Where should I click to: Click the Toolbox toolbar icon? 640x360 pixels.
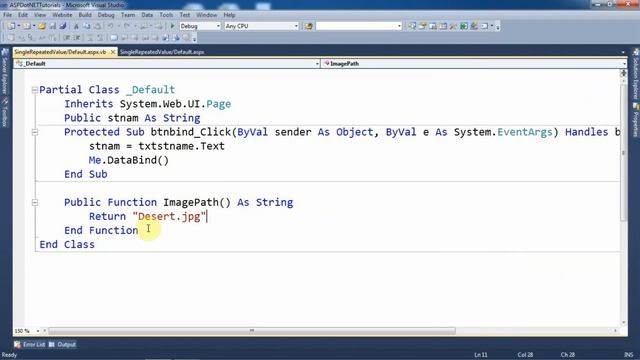(x=453, y=26)
